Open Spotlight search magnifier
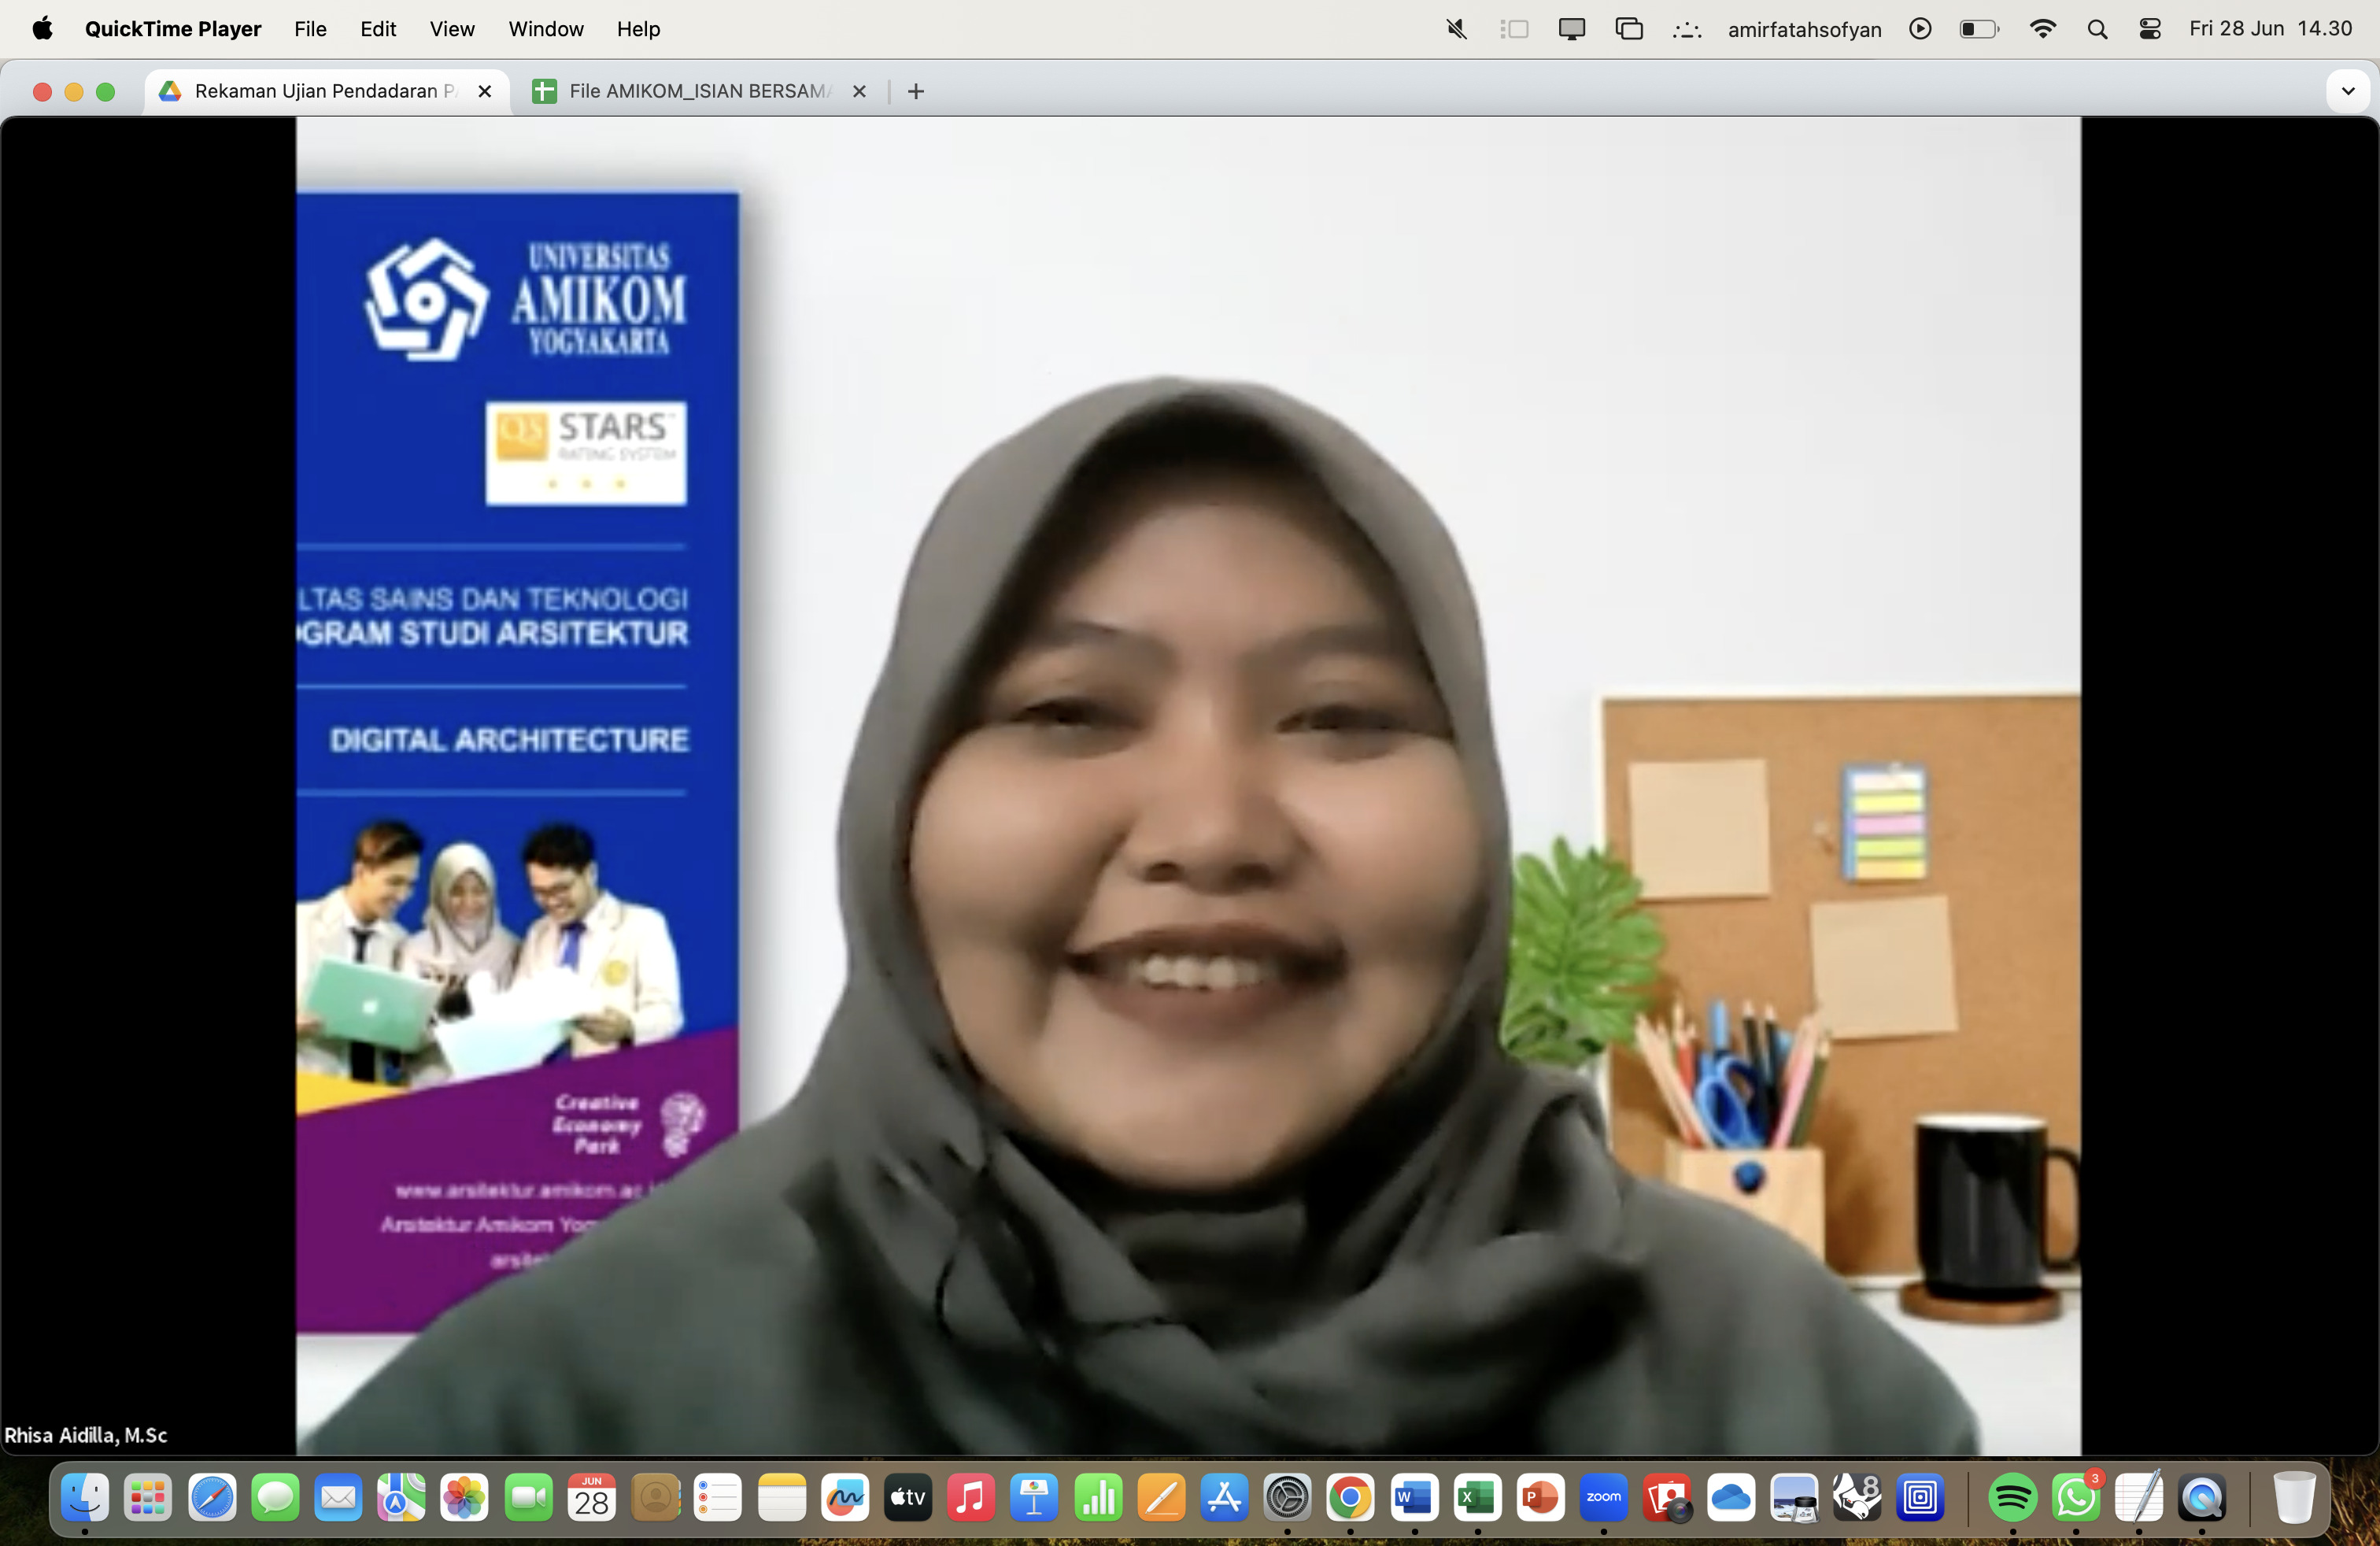Screen dimensions: 2380x1546 pyautogui.click(x=2097, y=29)
